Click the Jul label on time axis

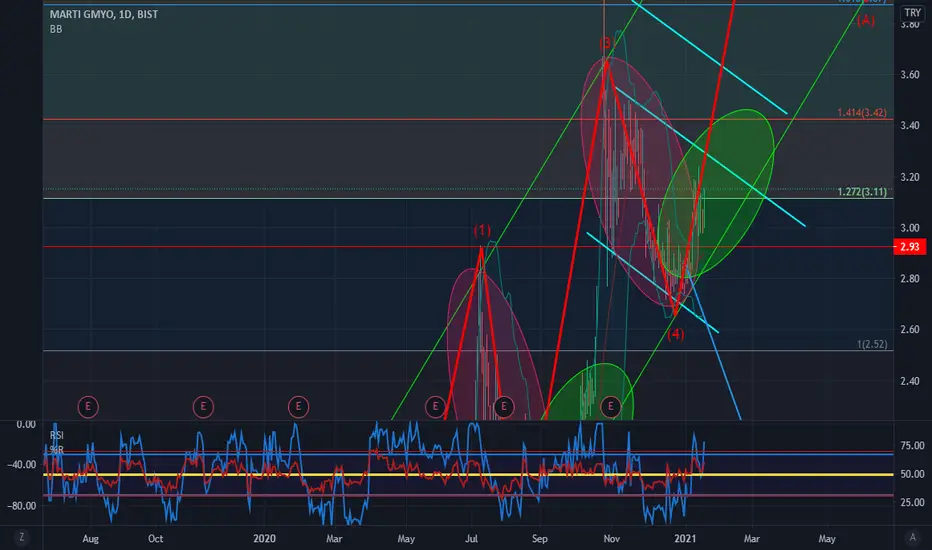(x=471, y=538)
